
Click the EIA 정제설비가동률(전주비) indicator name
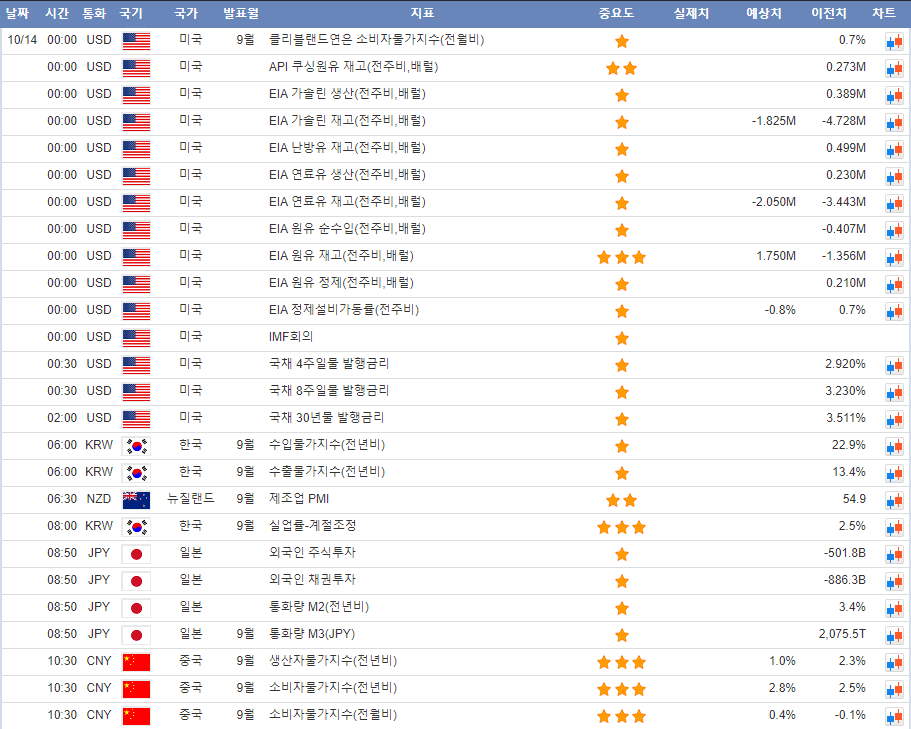point(344,310)
